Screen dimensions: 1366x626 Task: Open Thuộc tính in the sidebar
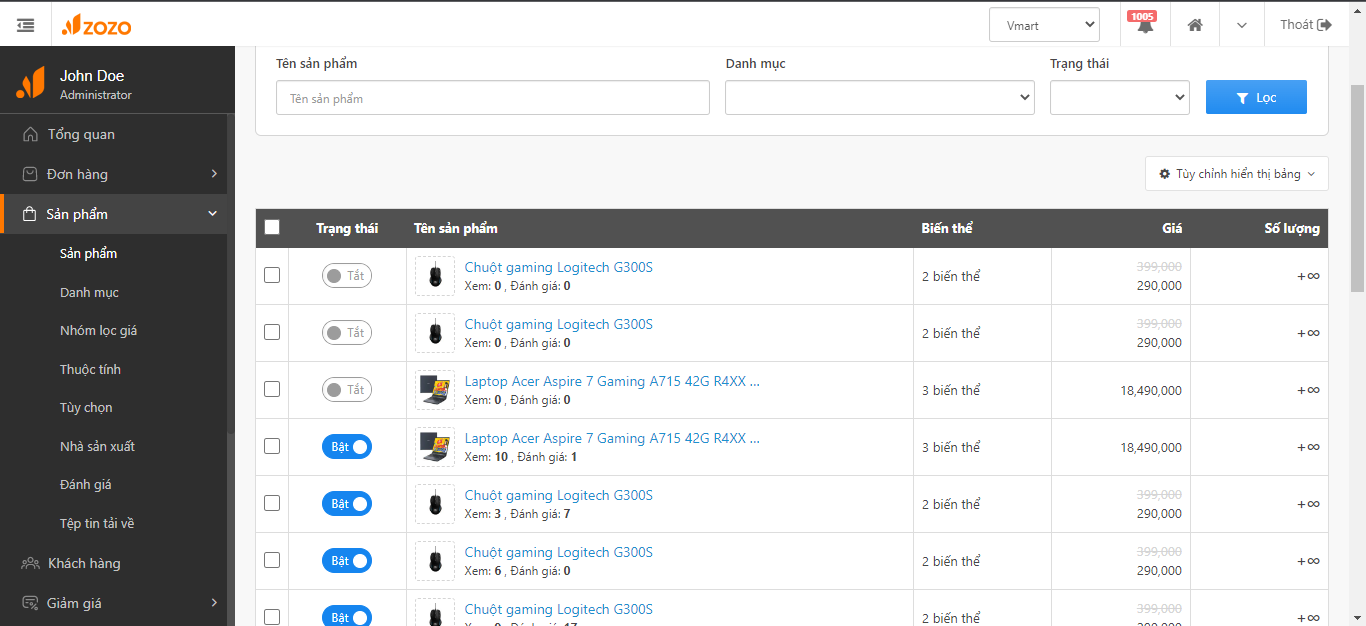click(x=90, y=369)
